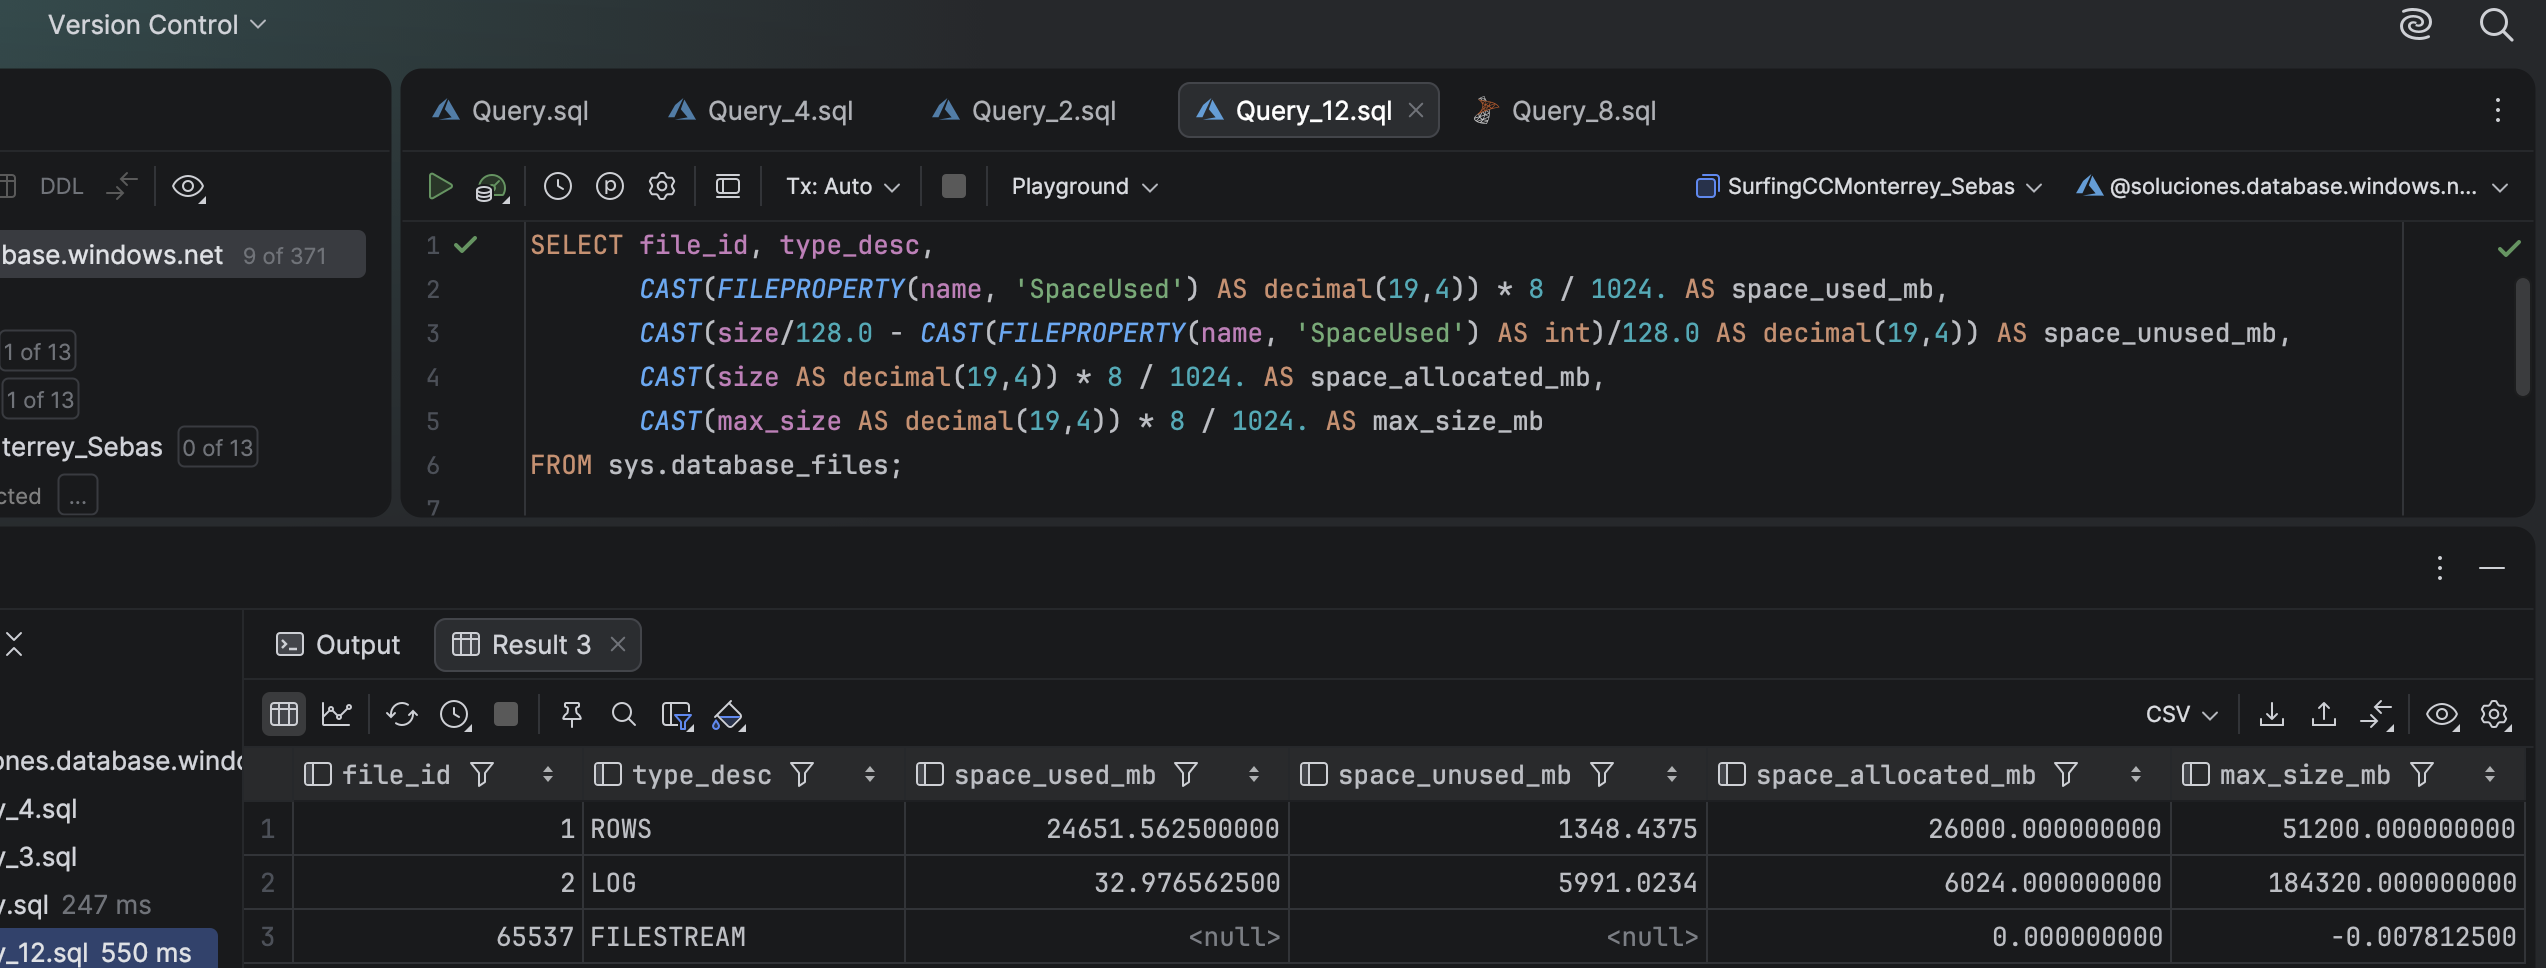Pin the Result 3 tab
Image resolution: width=2546 pixels, height=968 pixels.
click(x=571, y=714)
